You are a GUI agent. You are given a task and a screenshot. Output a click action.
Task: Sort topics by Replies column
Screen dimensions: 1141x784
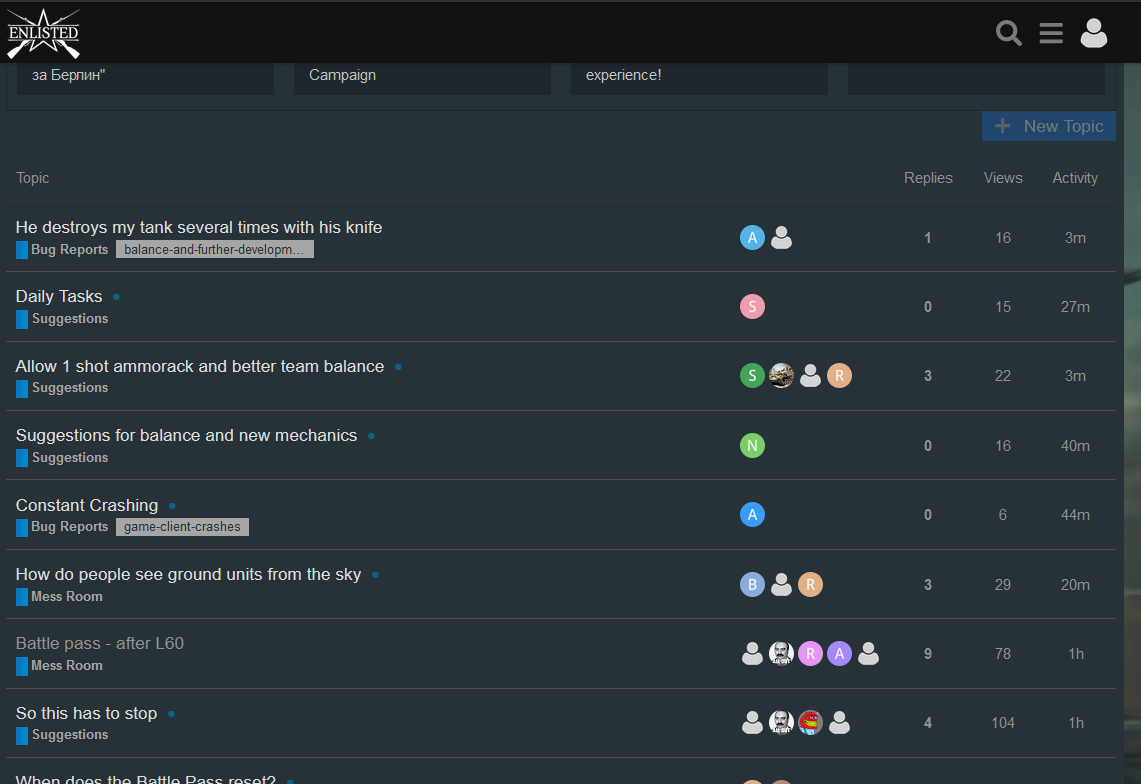928,178
